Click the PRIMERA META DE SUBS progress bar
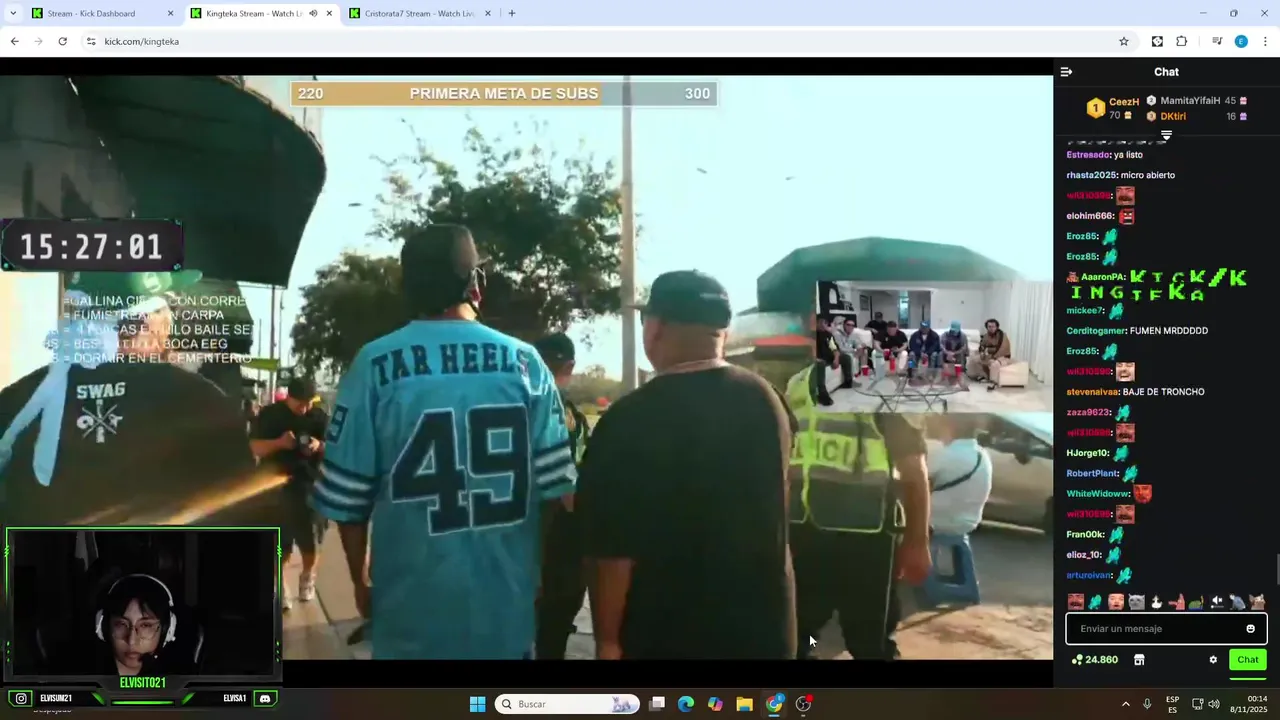The width and height of the screenshot is (1280, 720). 504,93
